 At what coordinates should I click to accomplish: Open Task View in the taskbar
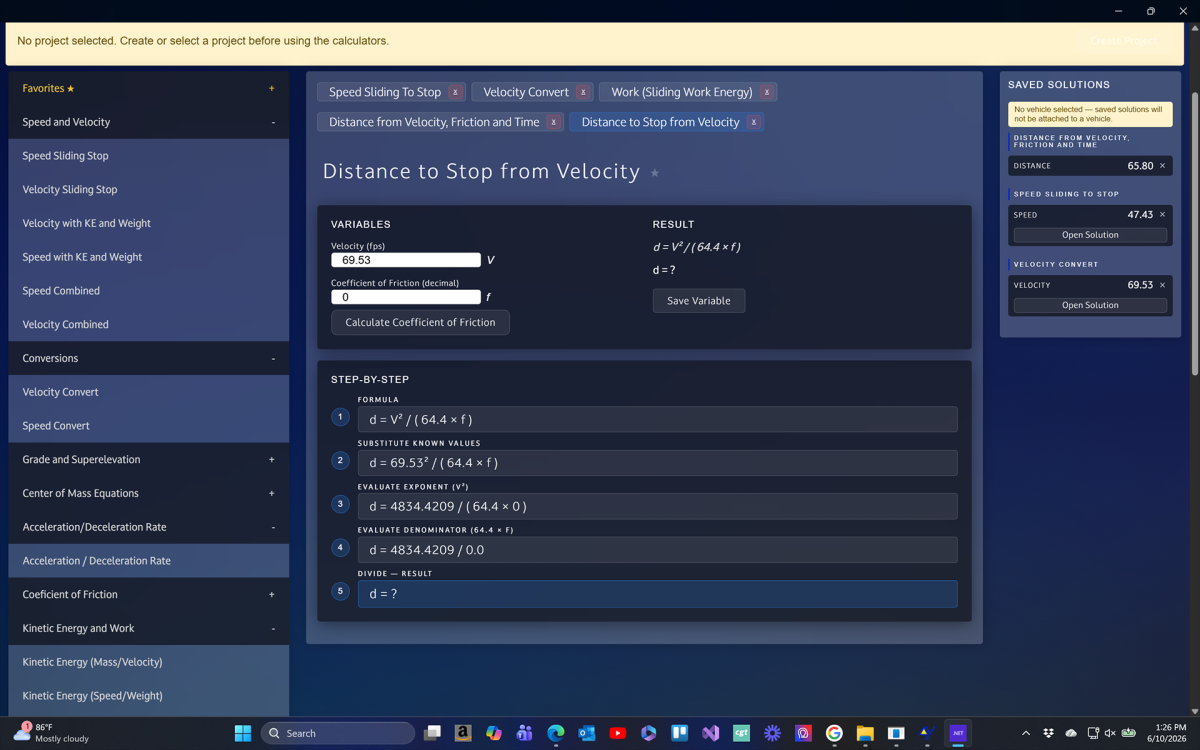click(x=432, y=733)
